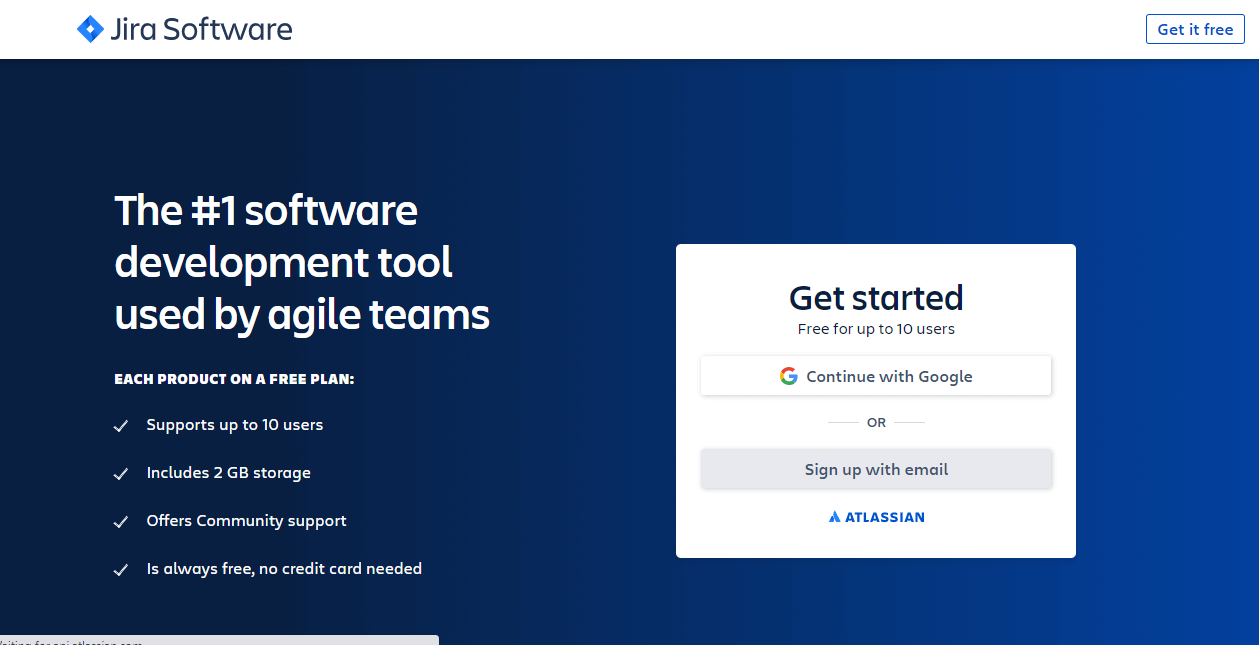
Task: Select Sign up with email
Action: click(876, 468)
